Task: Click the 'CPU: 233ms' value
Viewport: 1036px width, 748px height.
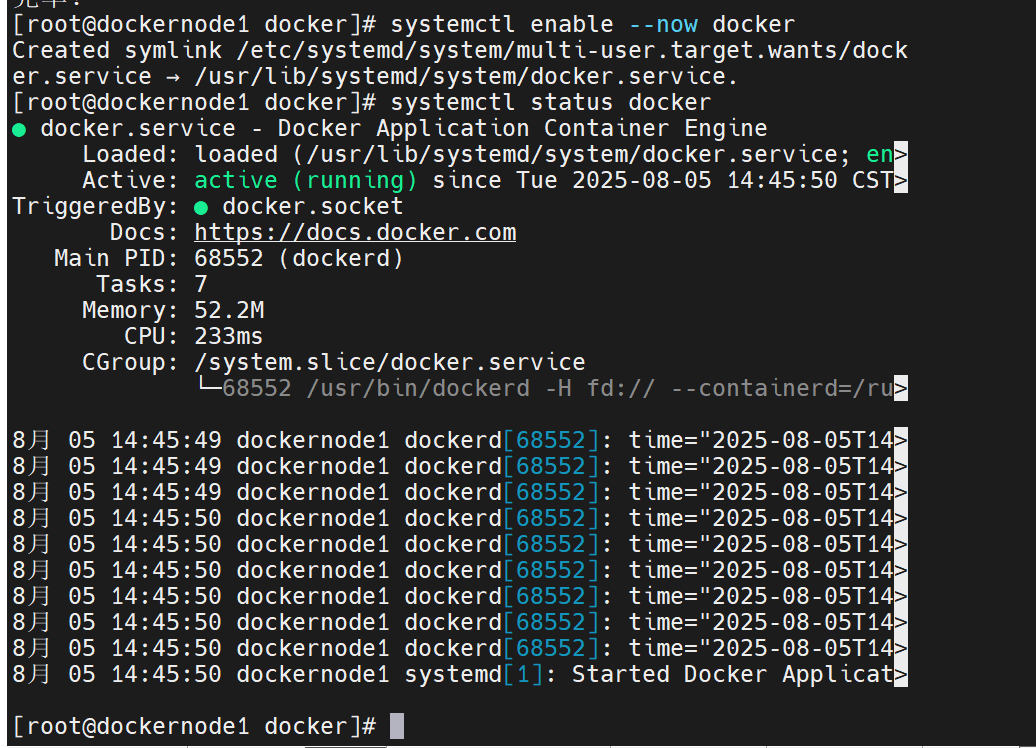Action: [229, 336]
